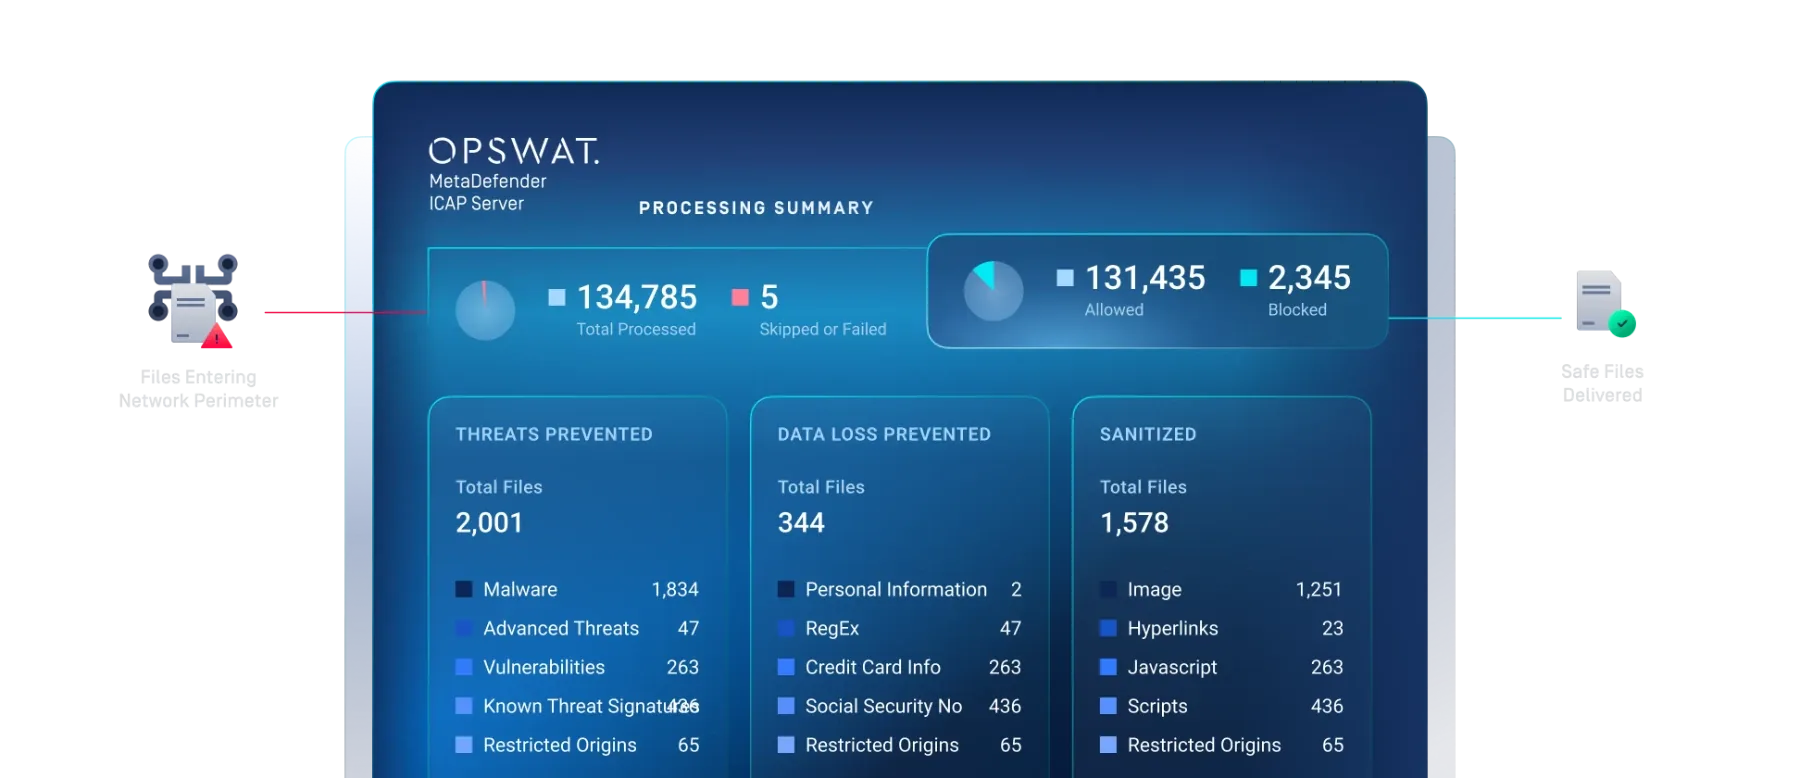Select the Social Security No label
Image resolution: width=1800 pixels, height=778 pixels.
point(884,706)
